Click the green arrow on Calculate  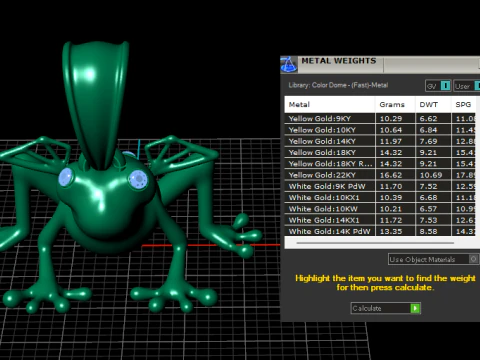pyautogui.click(x=415, y=308)
